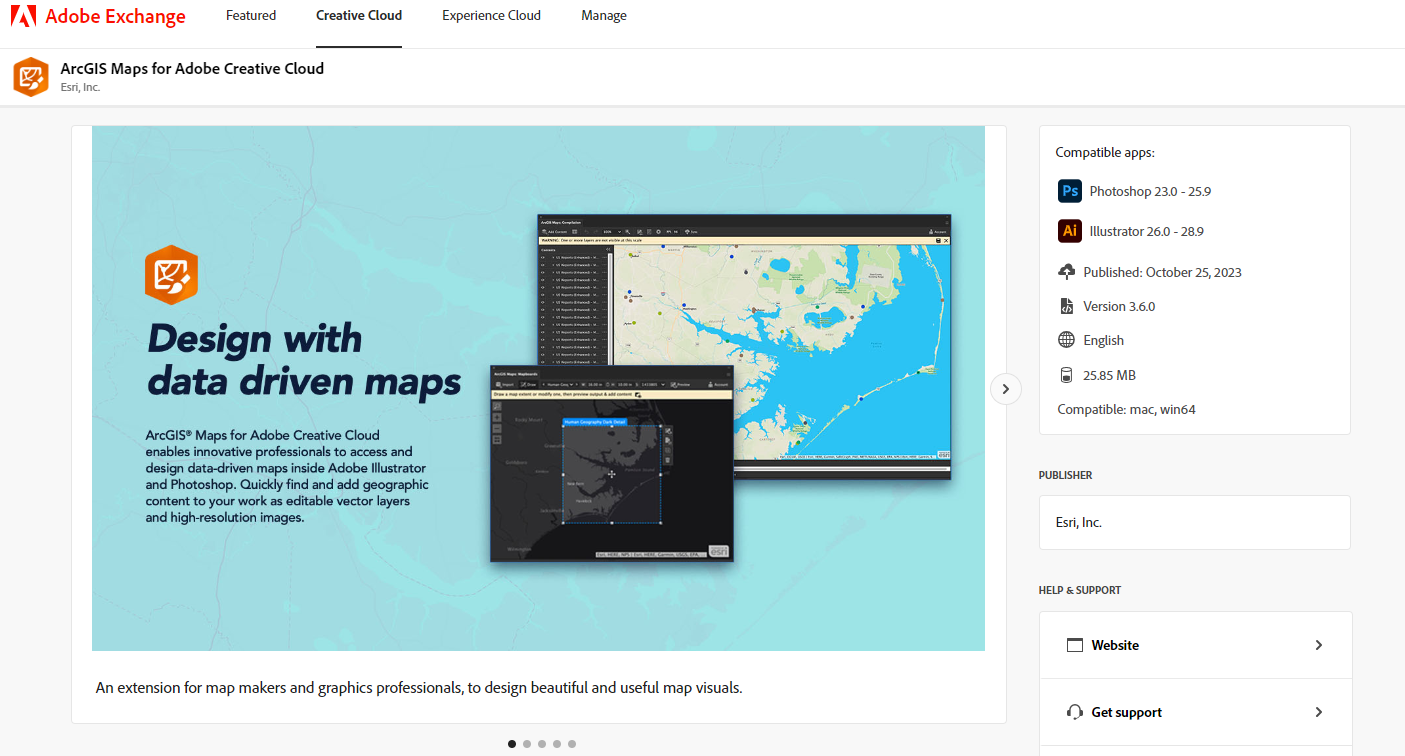Click the Design with data driven maps banner
Screen dimensions: 1405x756
[x=538, y=388]
